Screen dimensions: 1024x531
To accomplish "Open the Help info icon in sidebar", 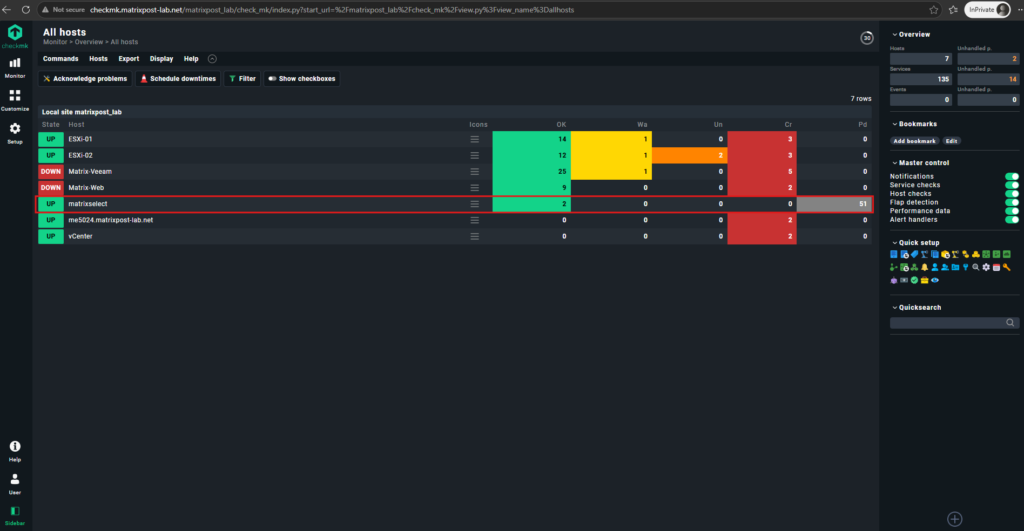I will [14, 451].
